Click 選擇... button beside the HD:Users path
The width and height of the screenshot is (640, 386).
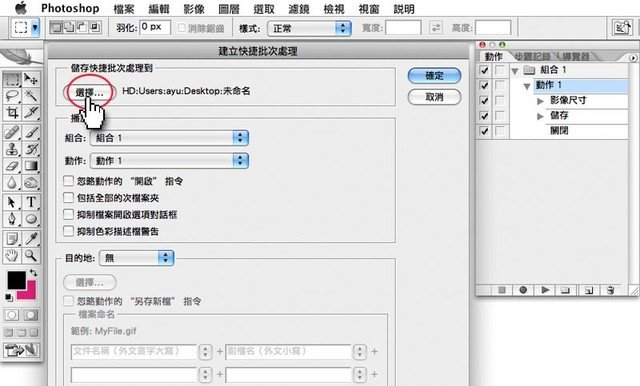[89, 92]
